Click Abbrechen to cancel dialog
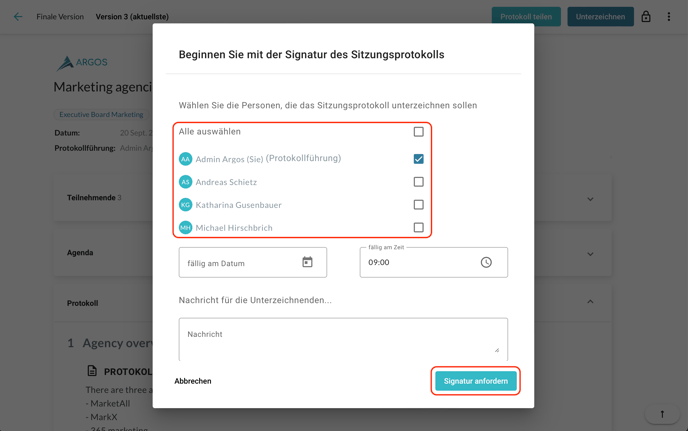Screen dimensions: 688x431 (x=193, y=381)
